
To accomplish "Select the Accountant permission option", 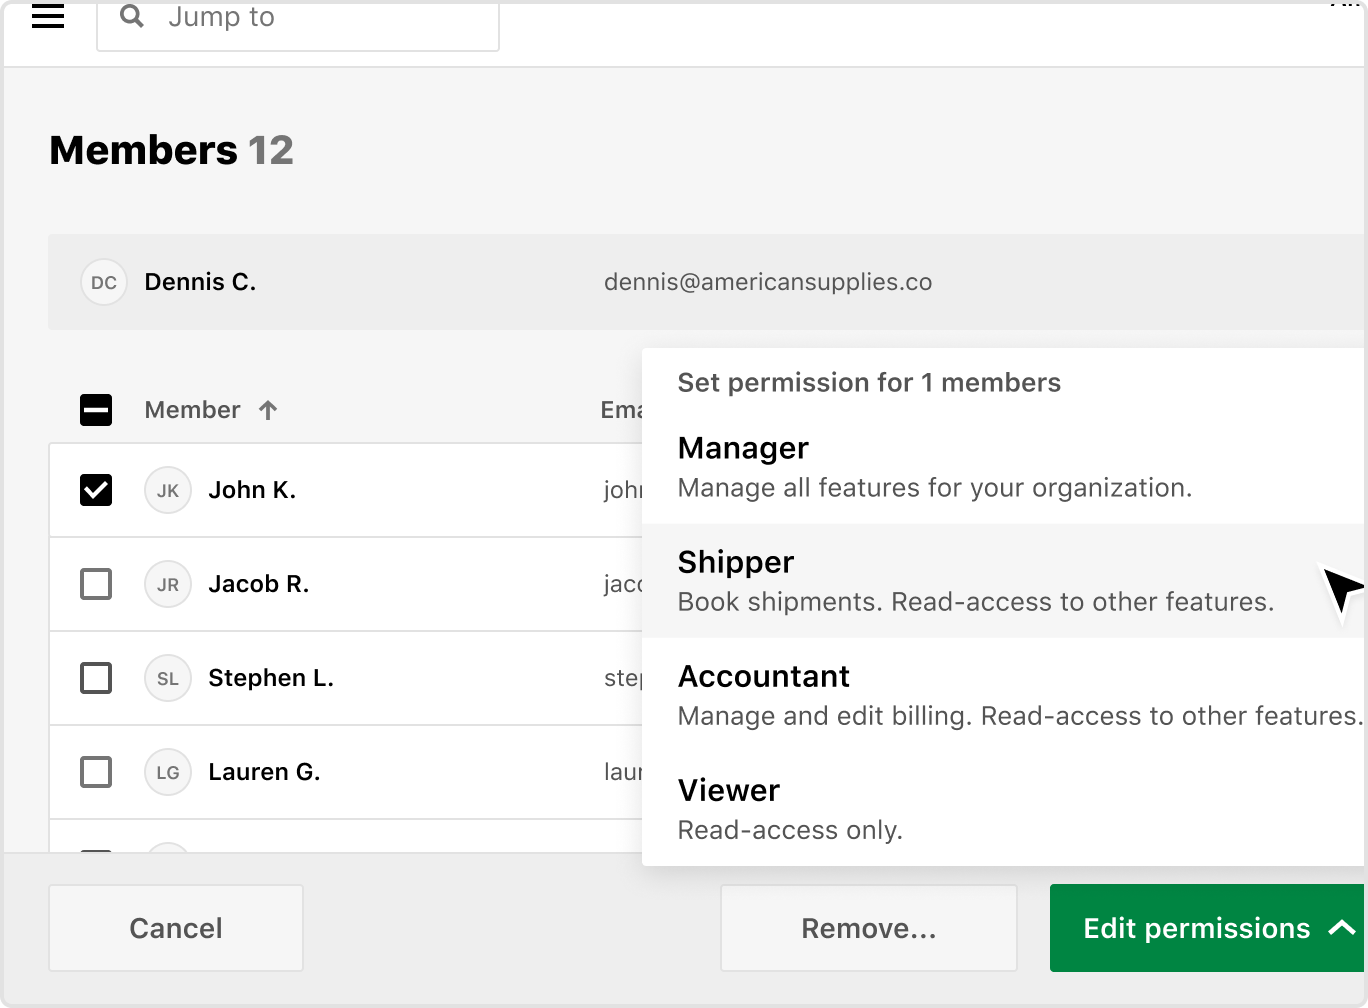I will click(1004, 695).
